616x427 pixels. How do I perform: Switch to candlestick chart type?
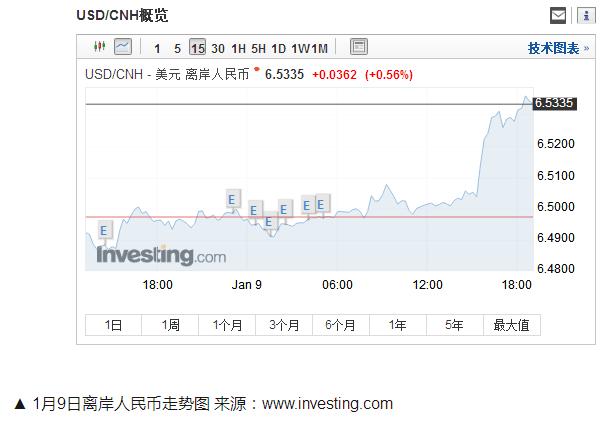pyautogui.click(x=99, y=47)
